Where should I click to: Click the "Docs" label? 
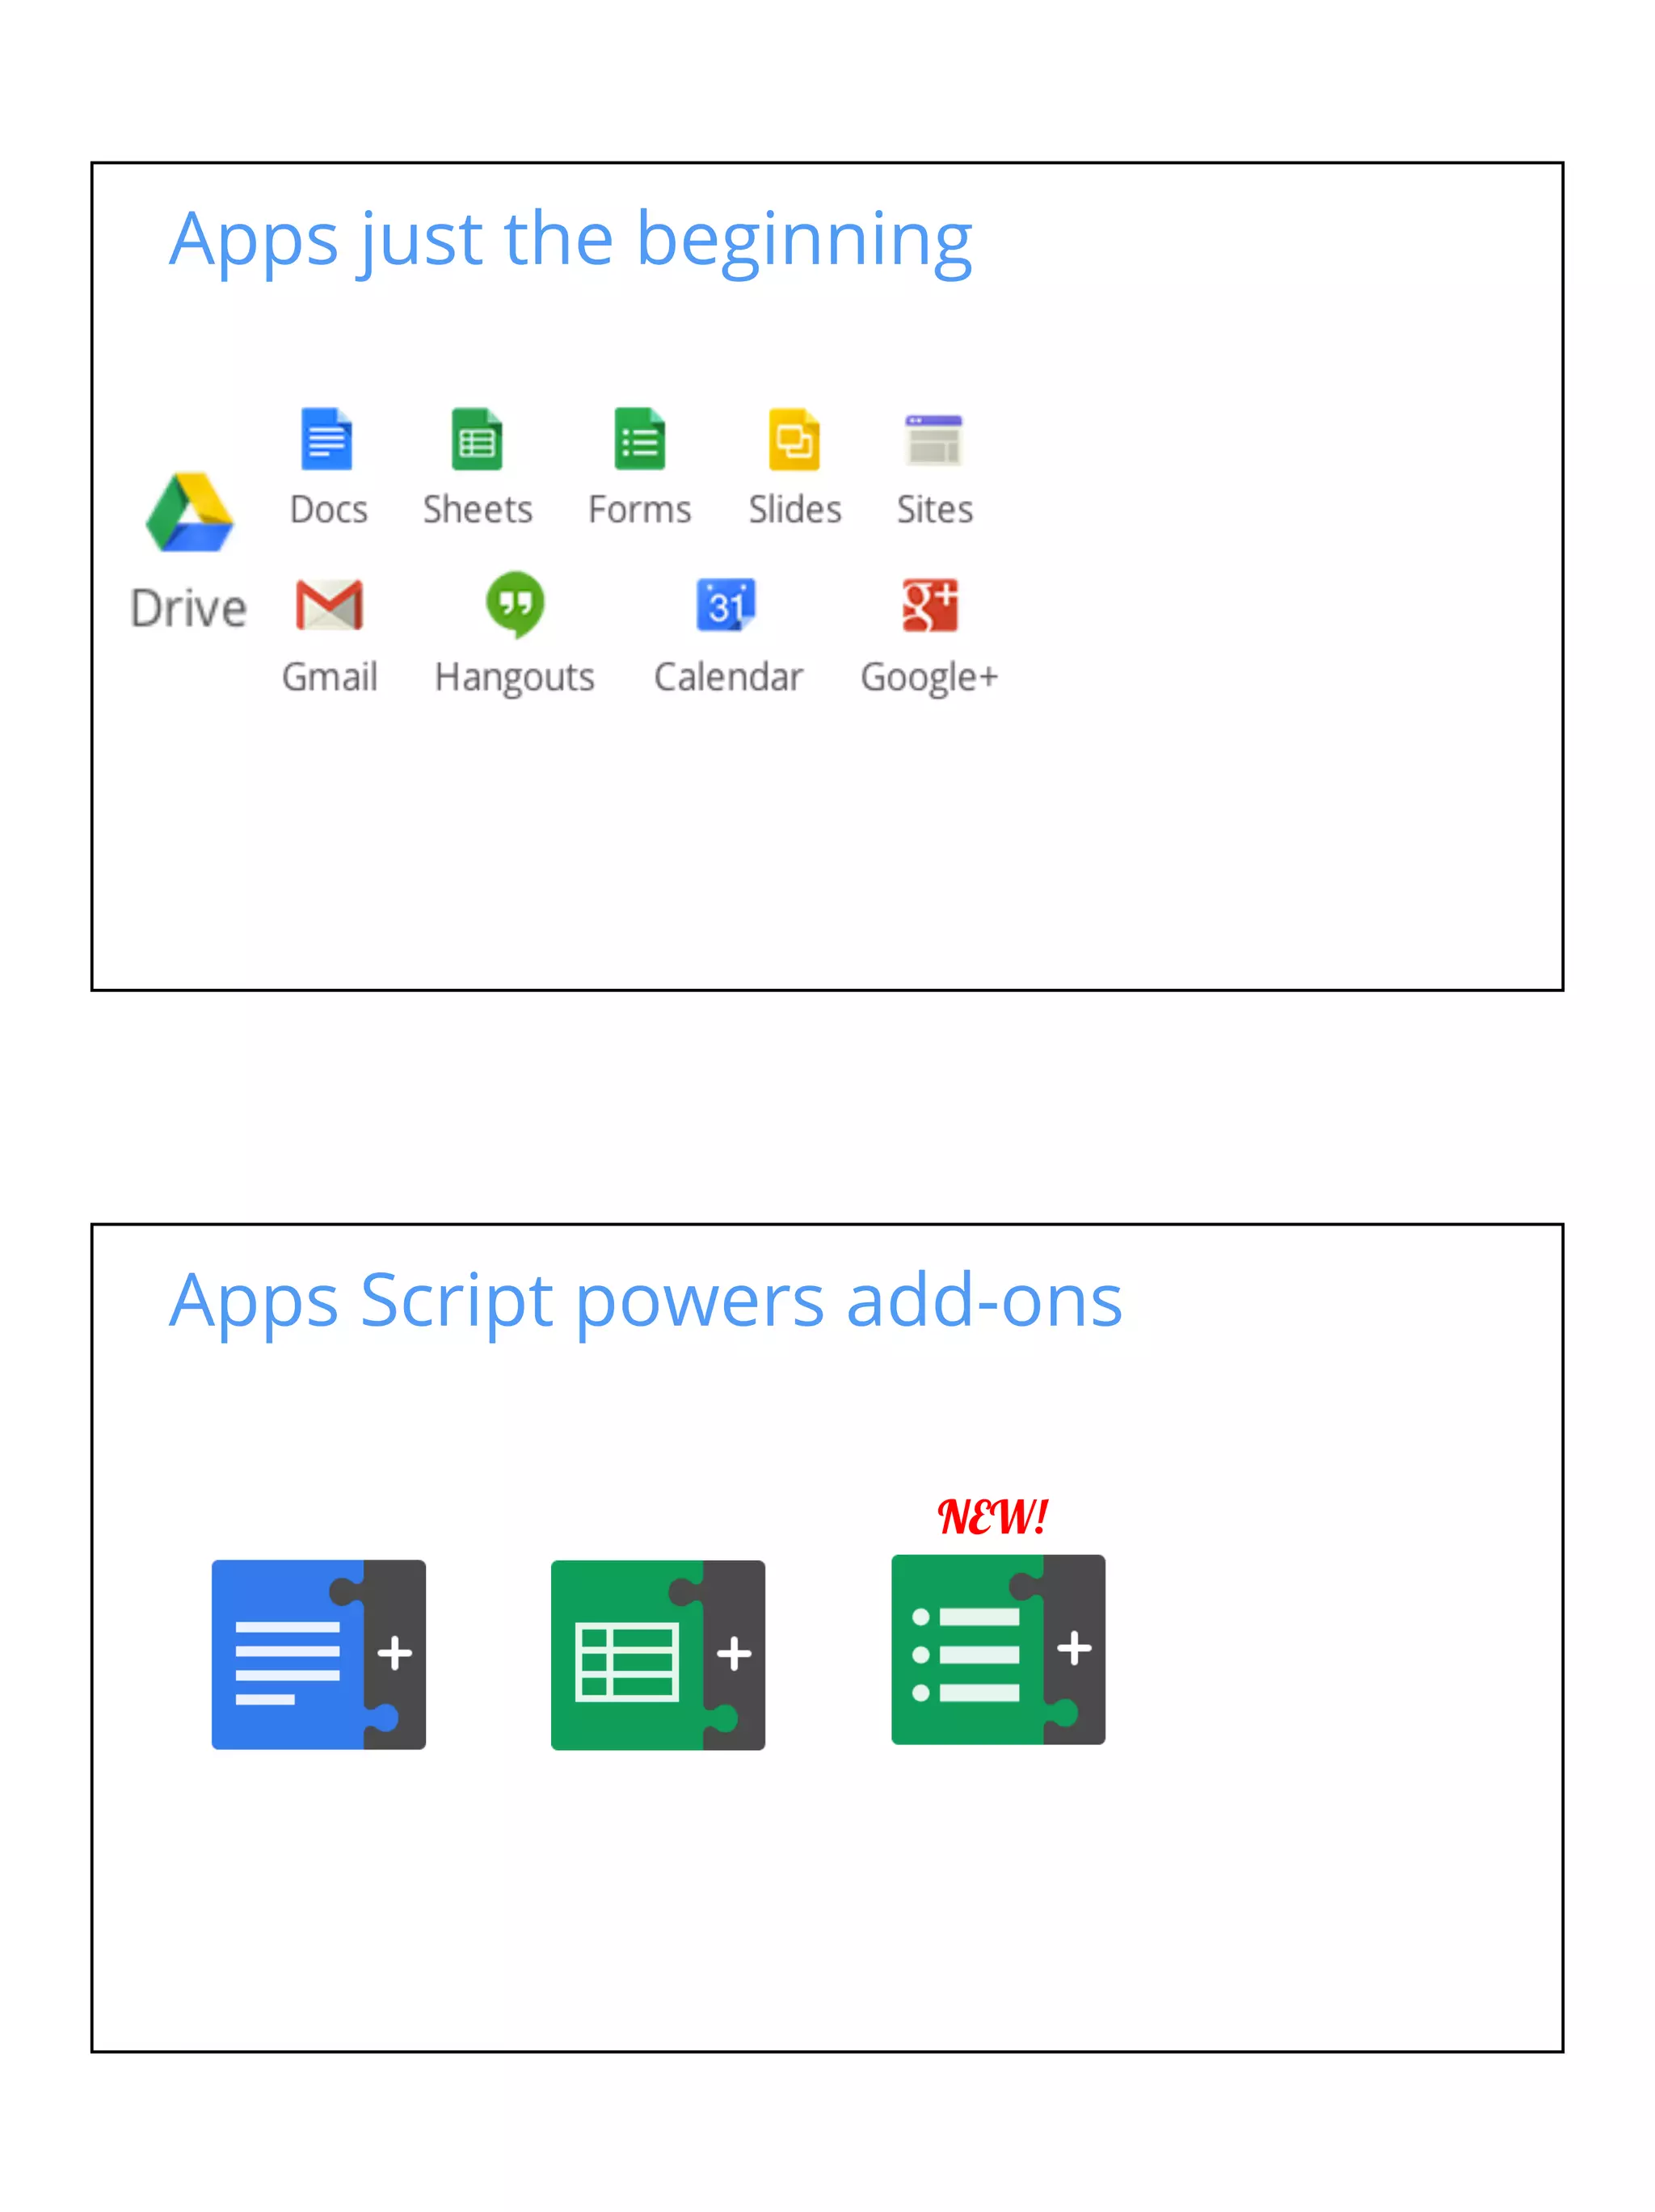(329, 509)
